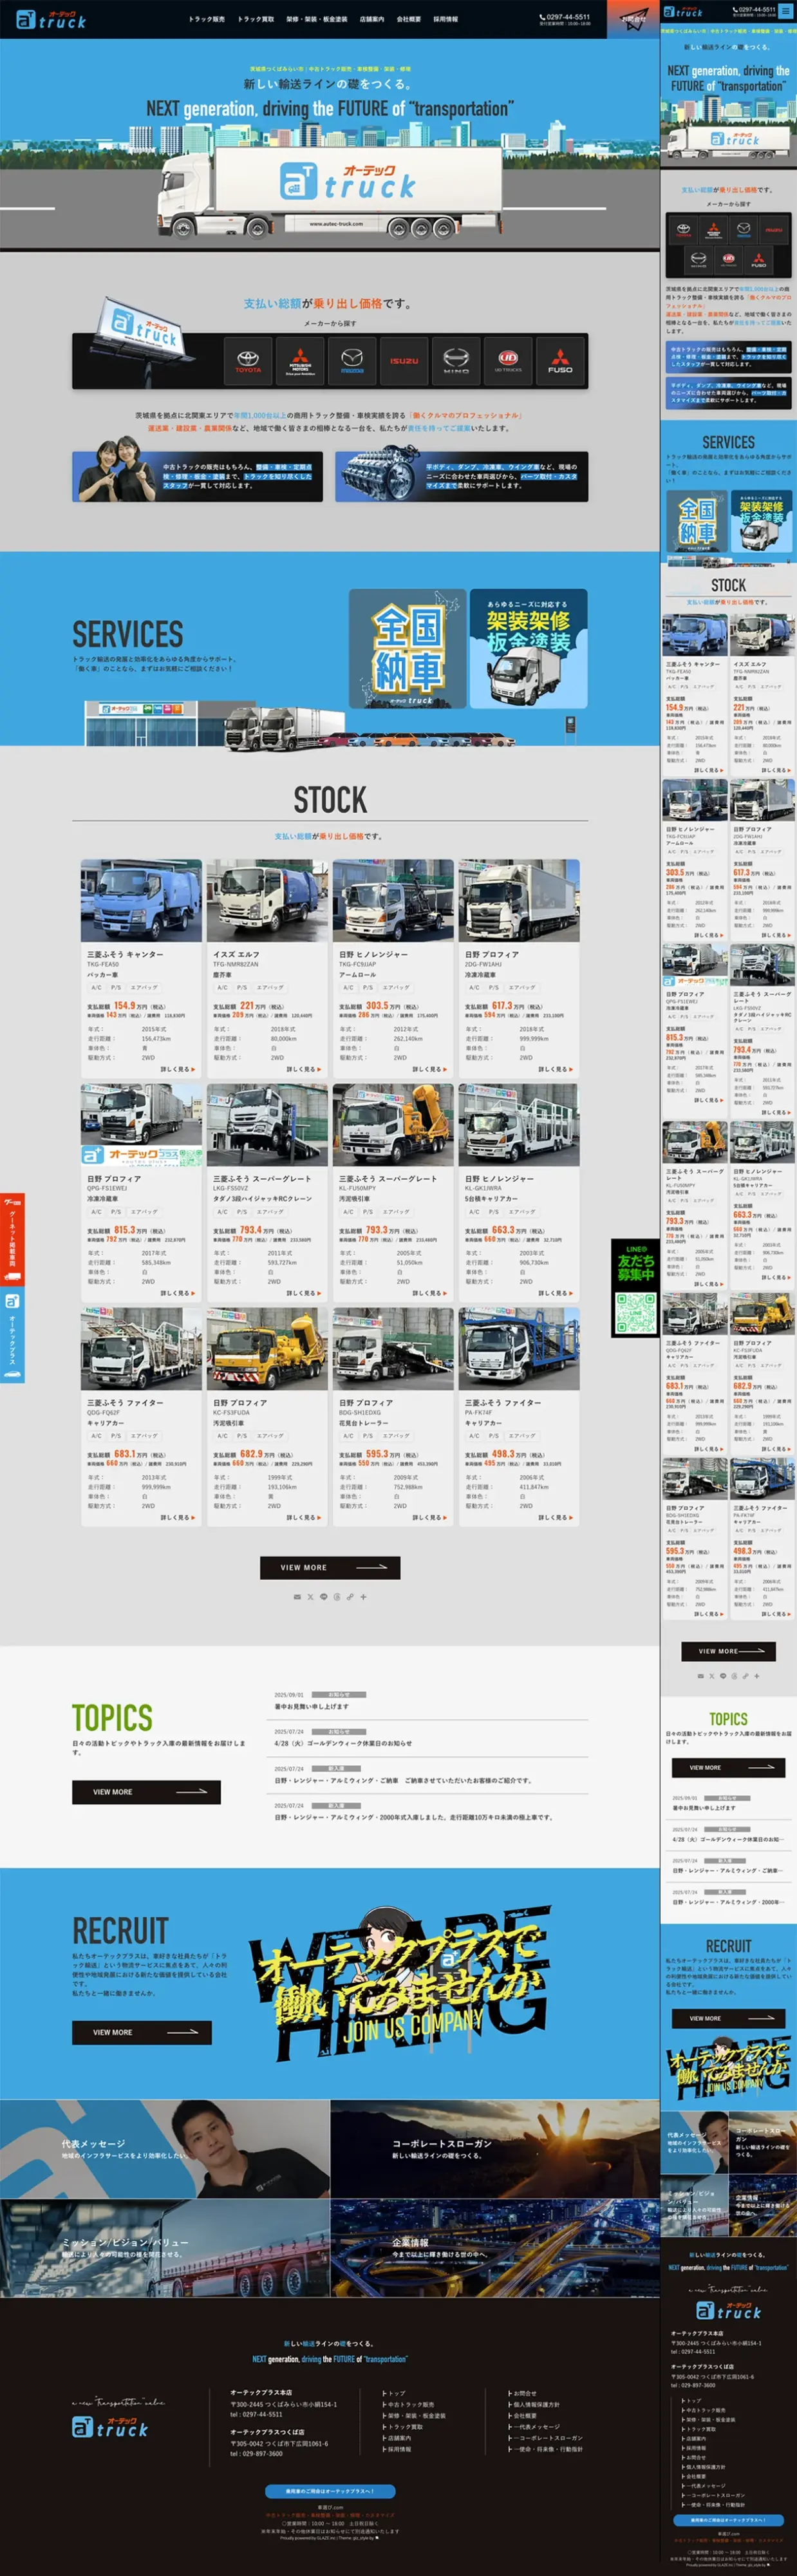Open the UD Trucks logo tile
Viewport: 797px width, 2576px height.
coord(508,361)
